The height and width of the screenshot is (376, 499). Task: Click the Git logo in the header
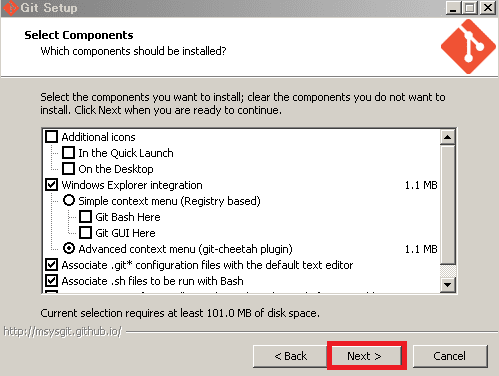pos(468,46)
